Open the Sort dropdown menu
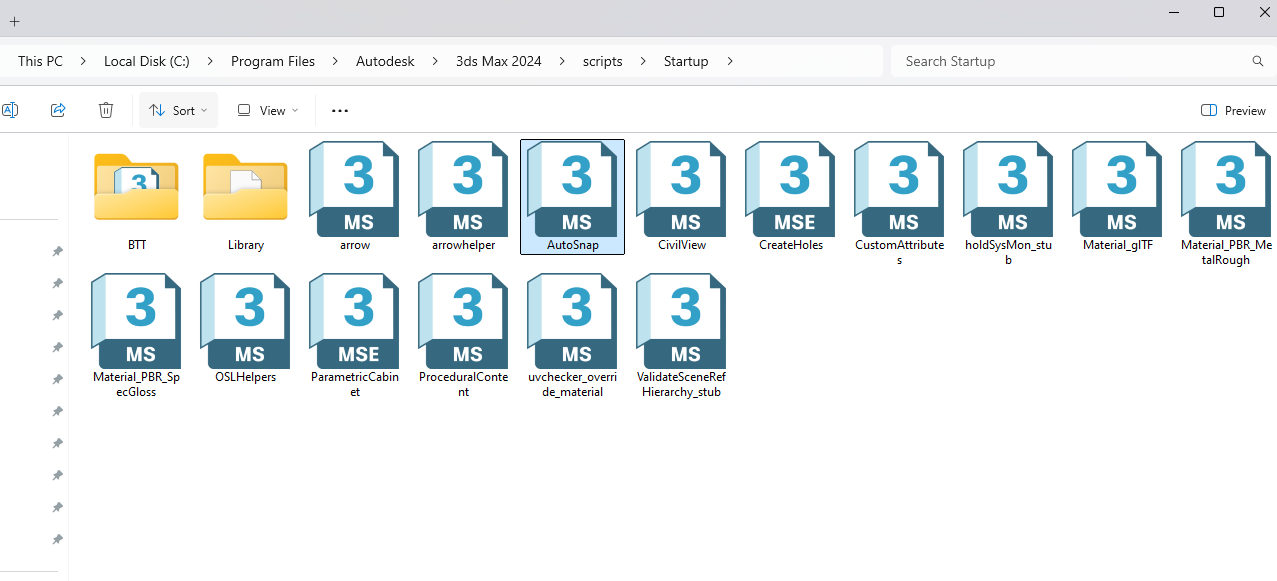This screenshot has width=1277, height=581. click(178, 110)
